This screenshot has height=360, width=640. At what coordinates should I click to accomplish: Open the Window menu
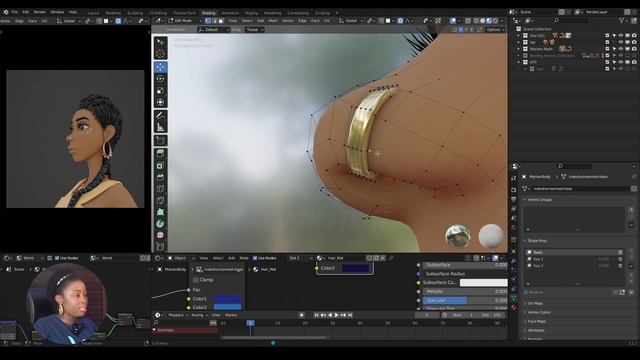point(57,12)
